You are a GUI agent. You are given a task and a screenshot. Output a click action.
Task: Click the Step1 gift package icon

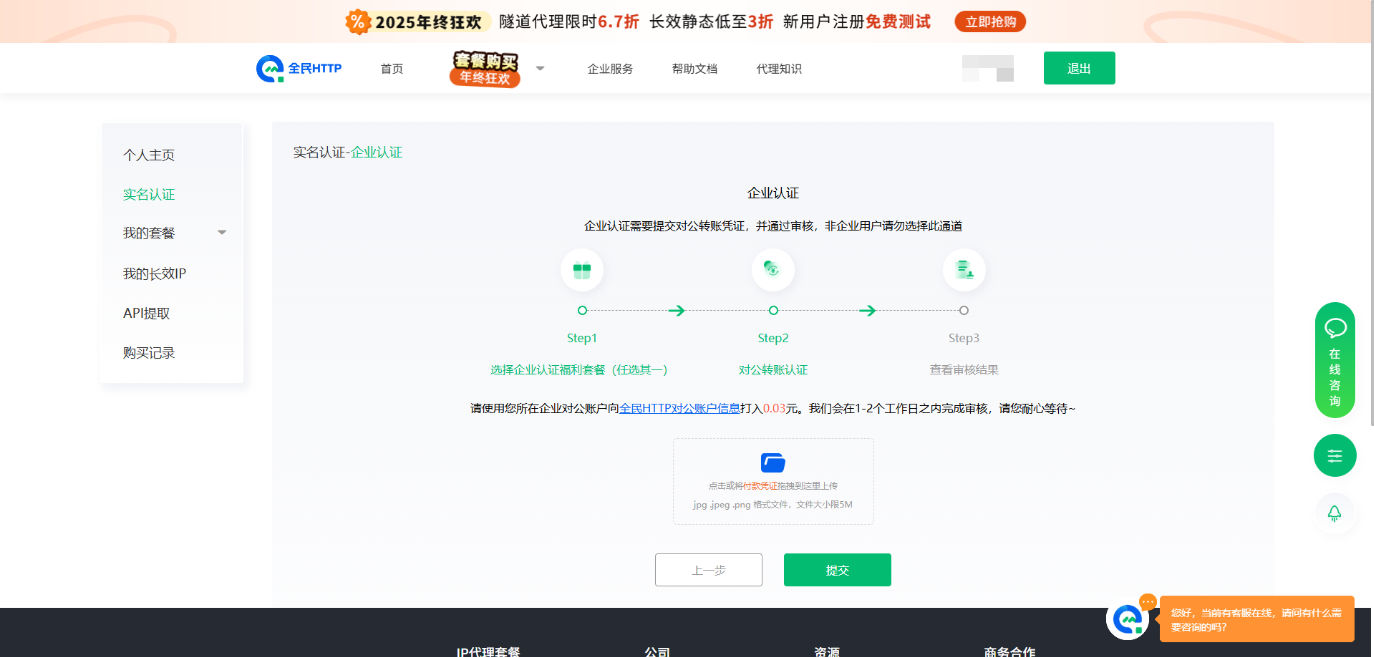(x=582, y=270)
